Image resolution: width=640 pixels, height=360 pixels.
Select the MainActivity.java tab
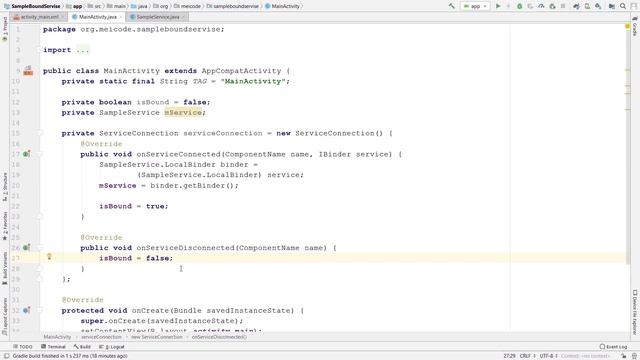pos(97,17)
